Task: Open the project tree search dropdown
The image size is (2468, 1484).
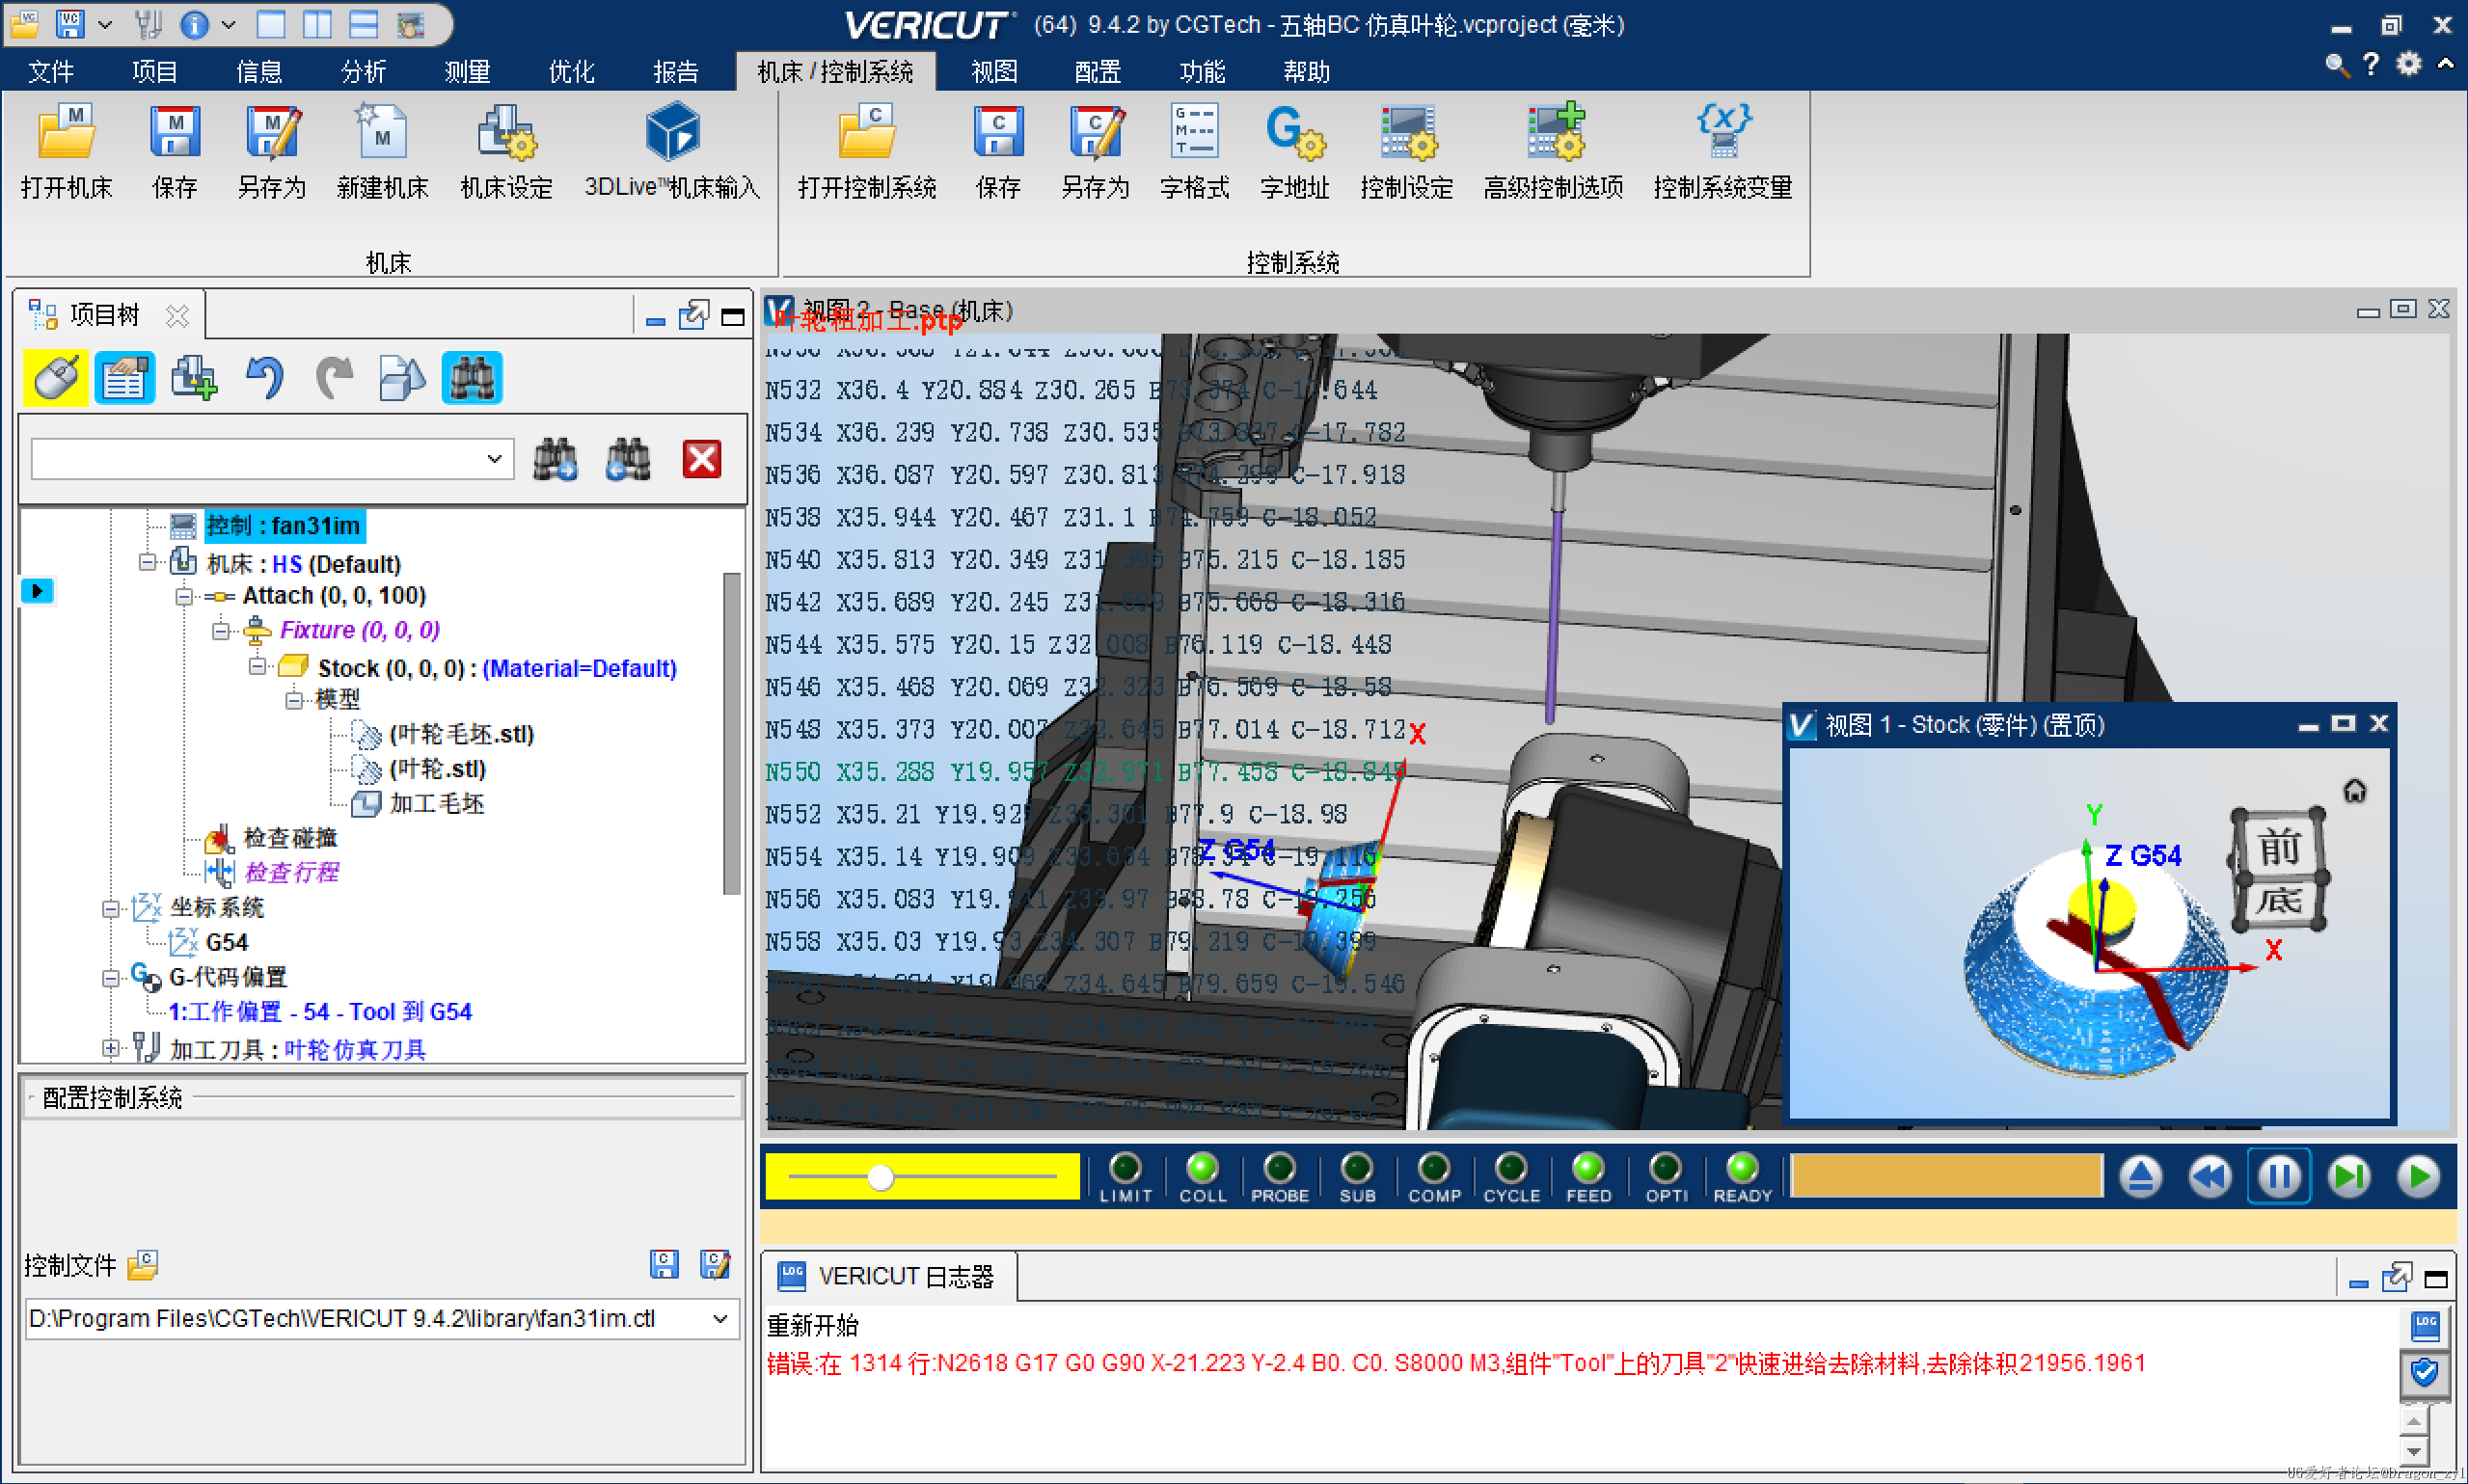Action: [x=494, y=459]
